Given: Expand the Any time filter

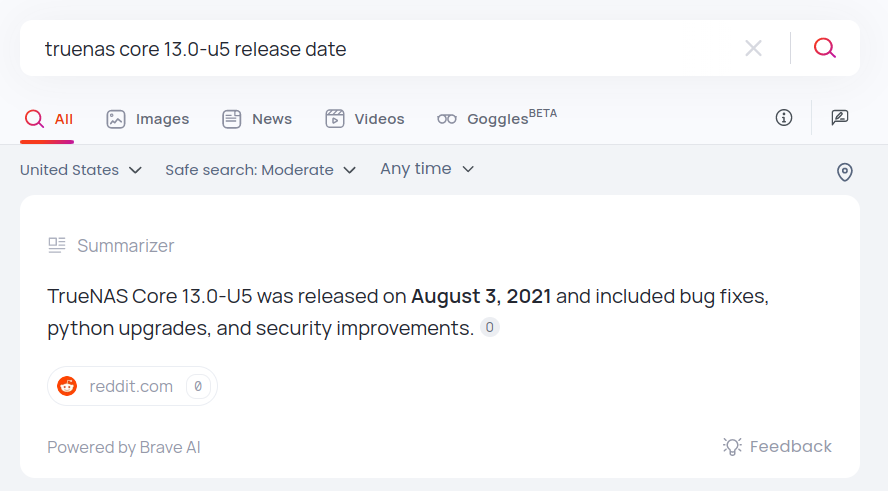Looking at the screenshot, I should click(427, 169).
